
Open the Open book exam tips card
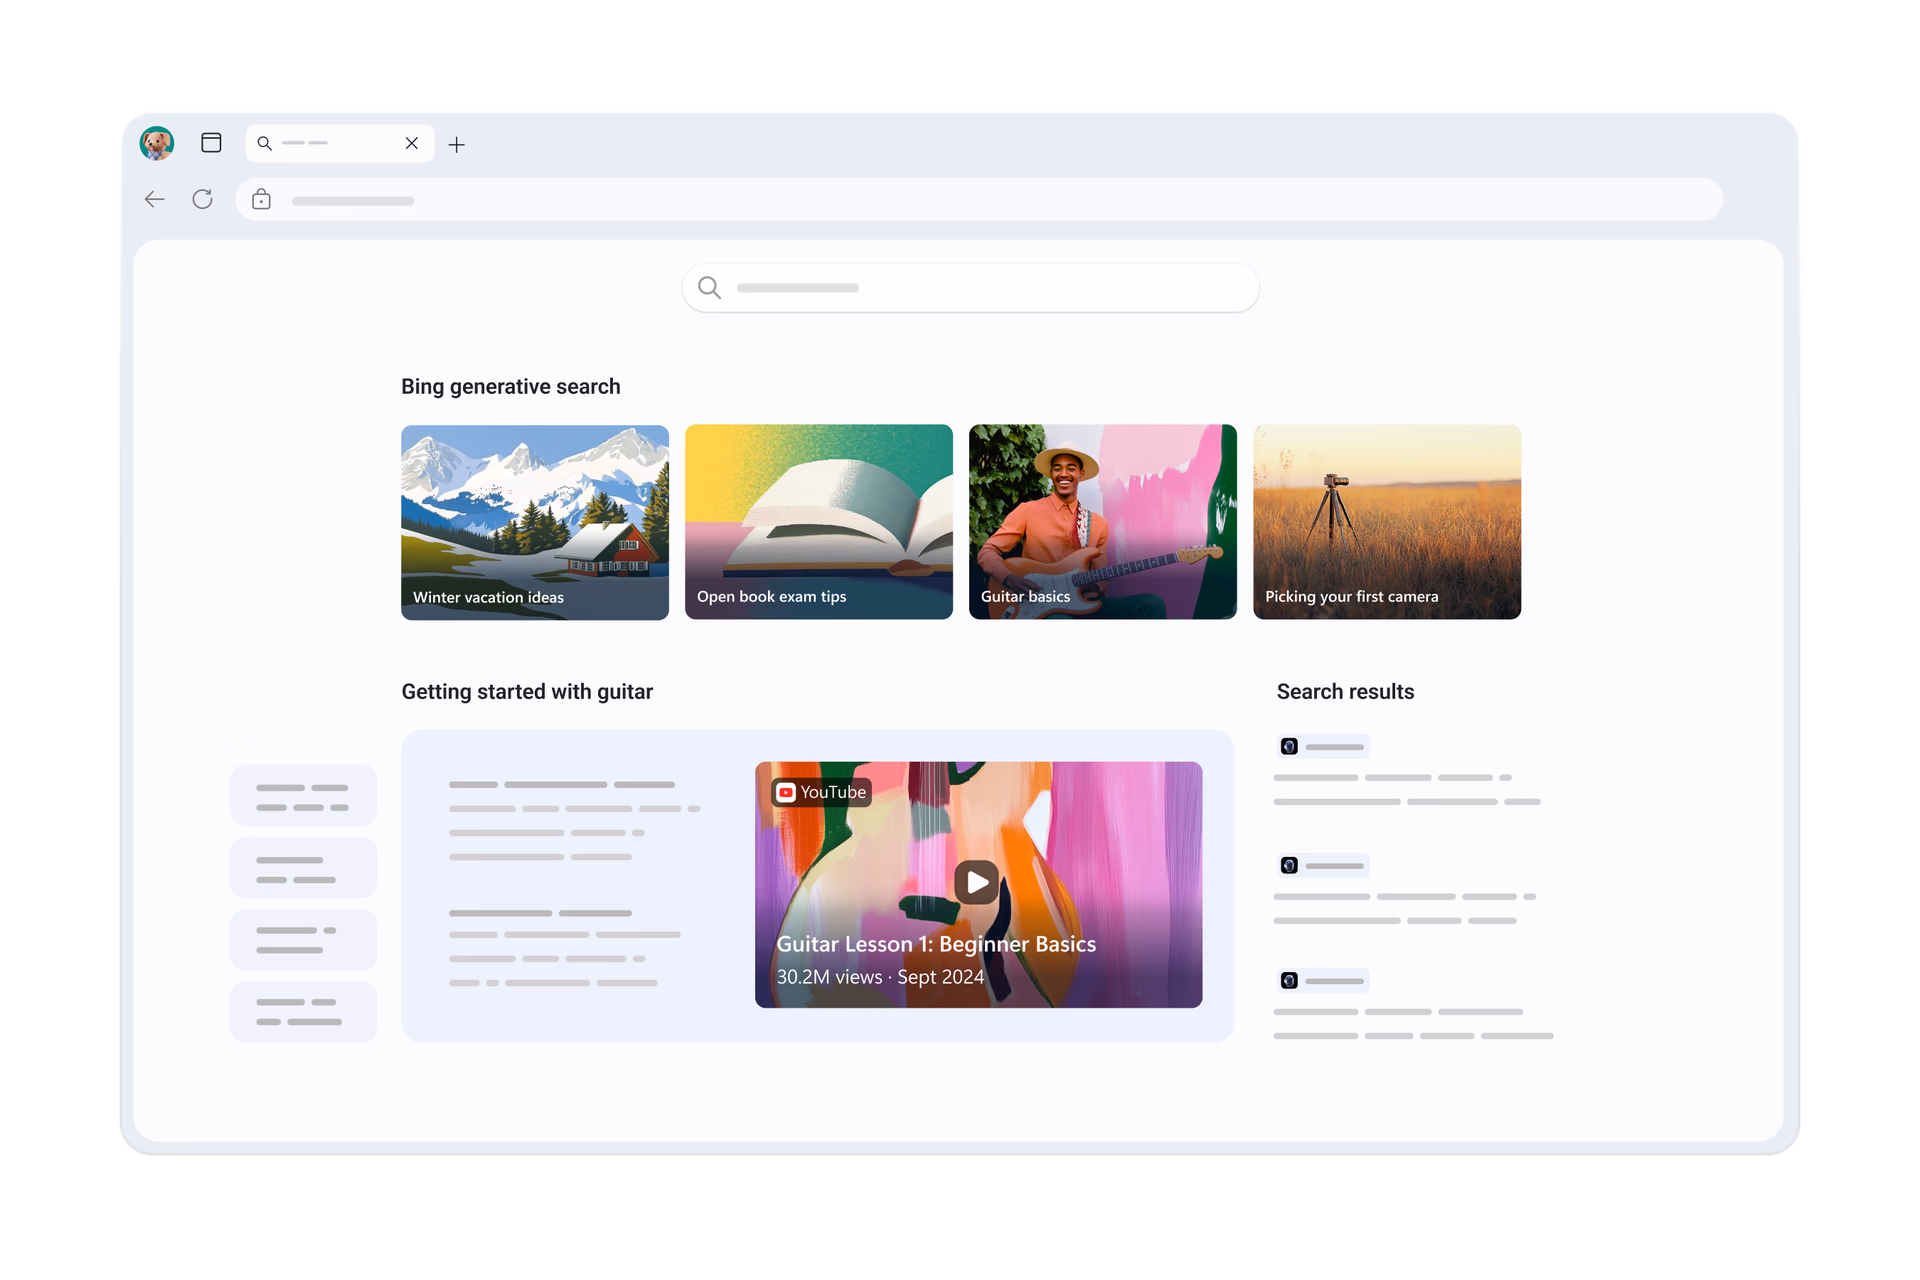(819, 522)
